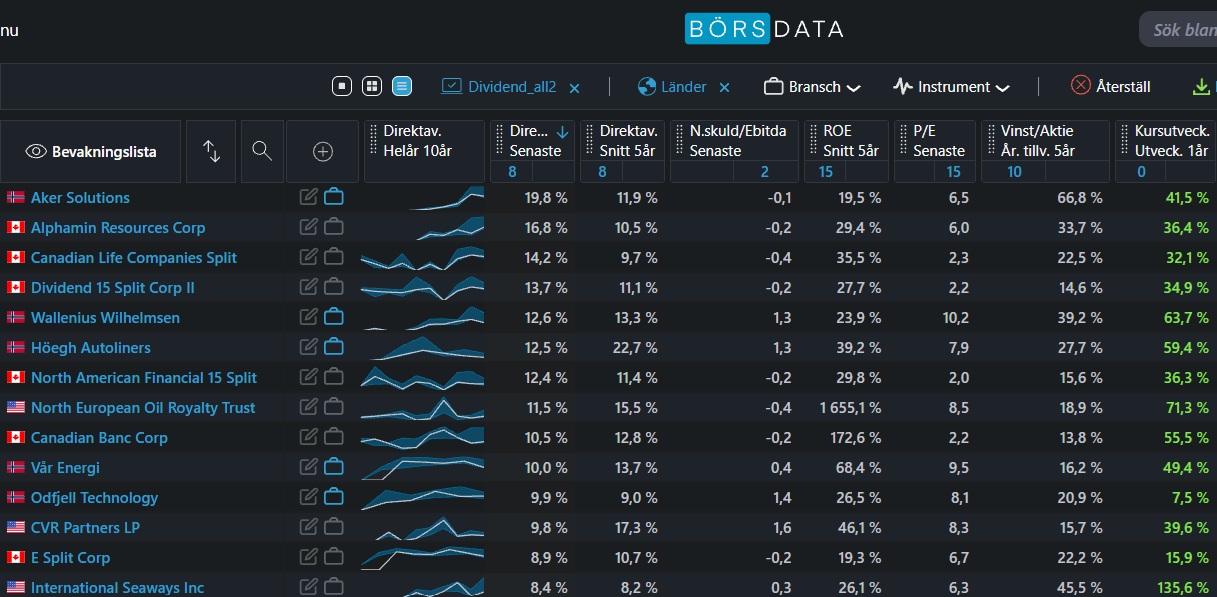Screen dimensions: 1217x597
Task: Remove the Dividend_all2 filter with its X
Action: (x=575, y=88)
